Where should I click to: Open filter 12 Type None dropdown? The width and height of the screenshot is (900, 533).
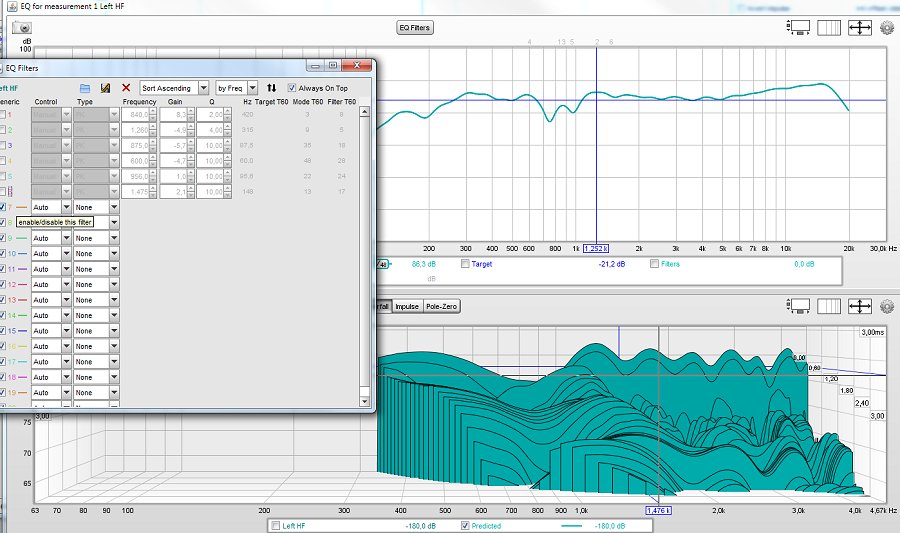[x=96, y=285]
